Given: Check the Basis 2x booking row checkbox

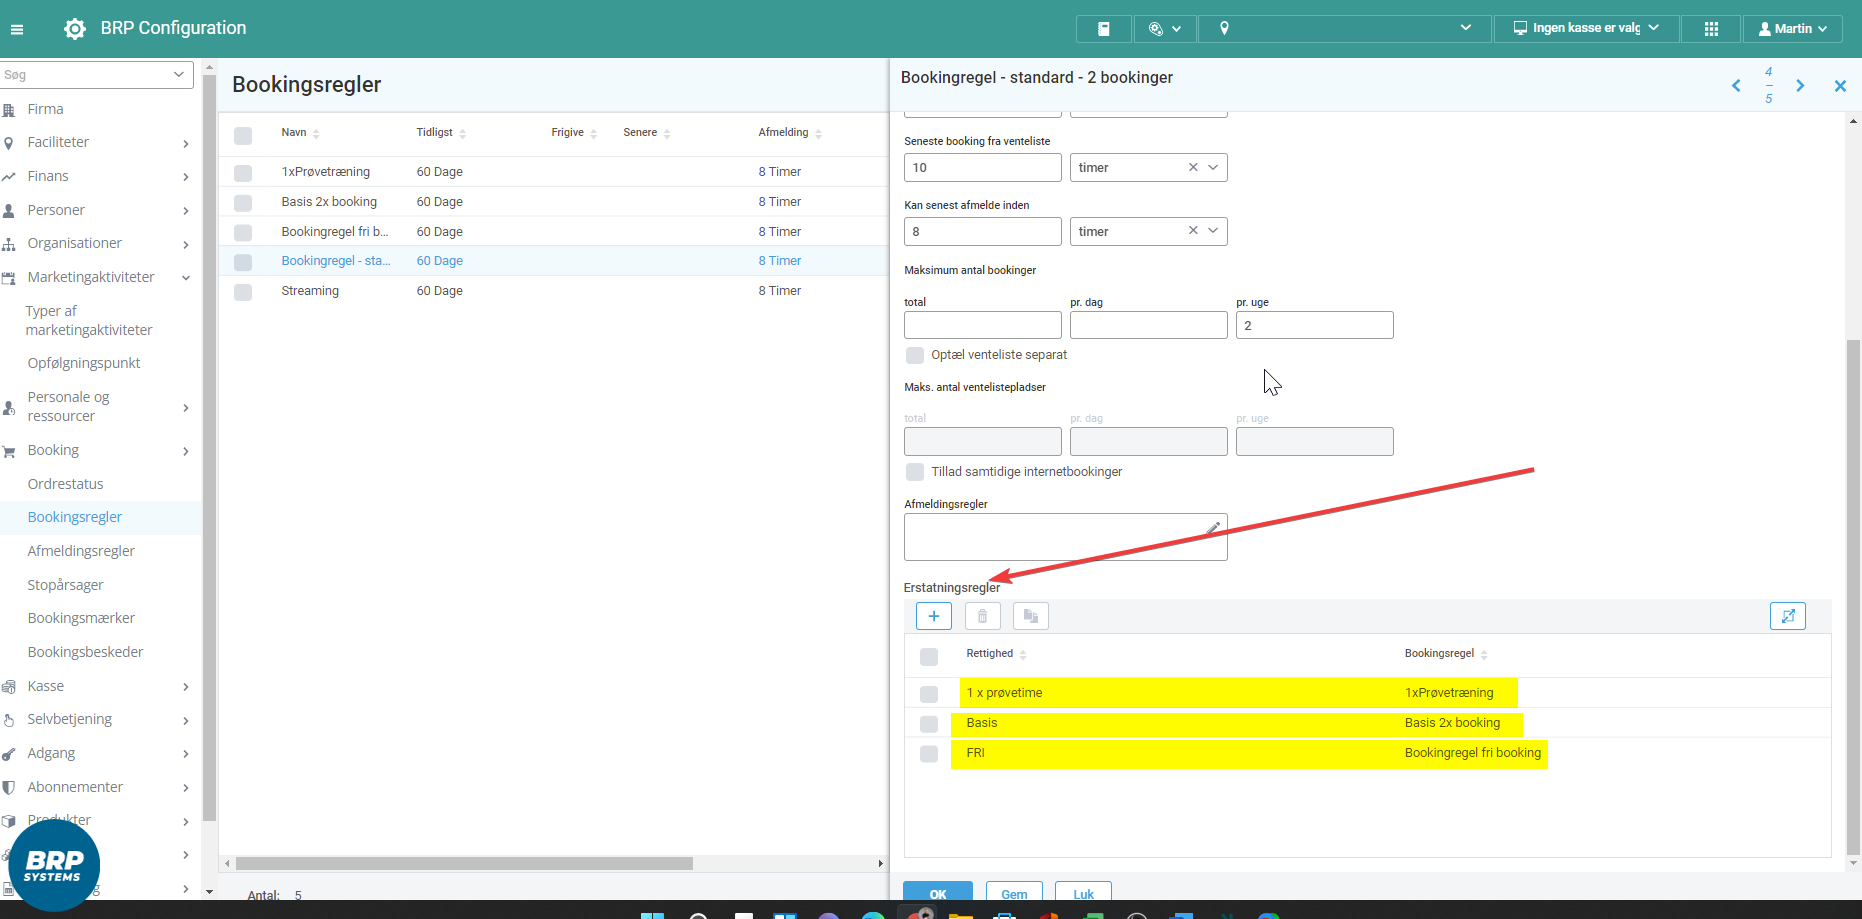Looking at the screenshot, I should pyautogui.click(x=243, y=203).
